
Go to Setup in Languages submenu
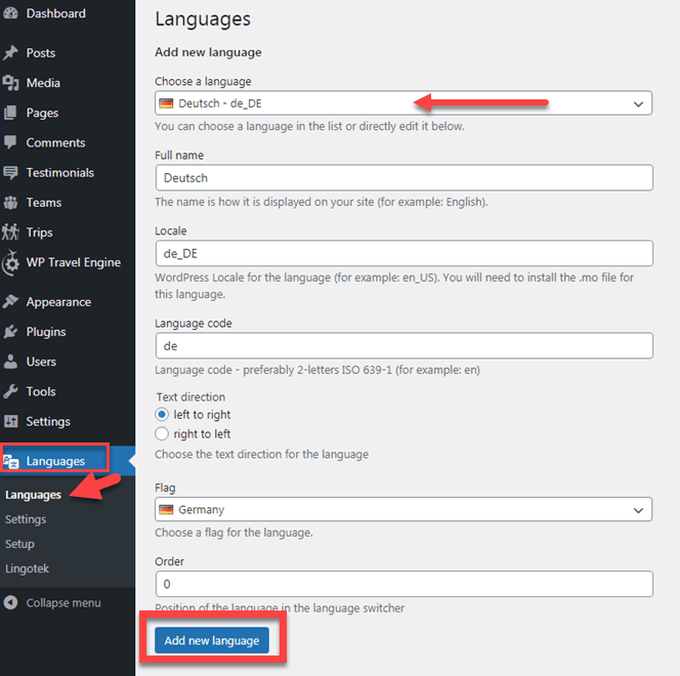point(20,544)
